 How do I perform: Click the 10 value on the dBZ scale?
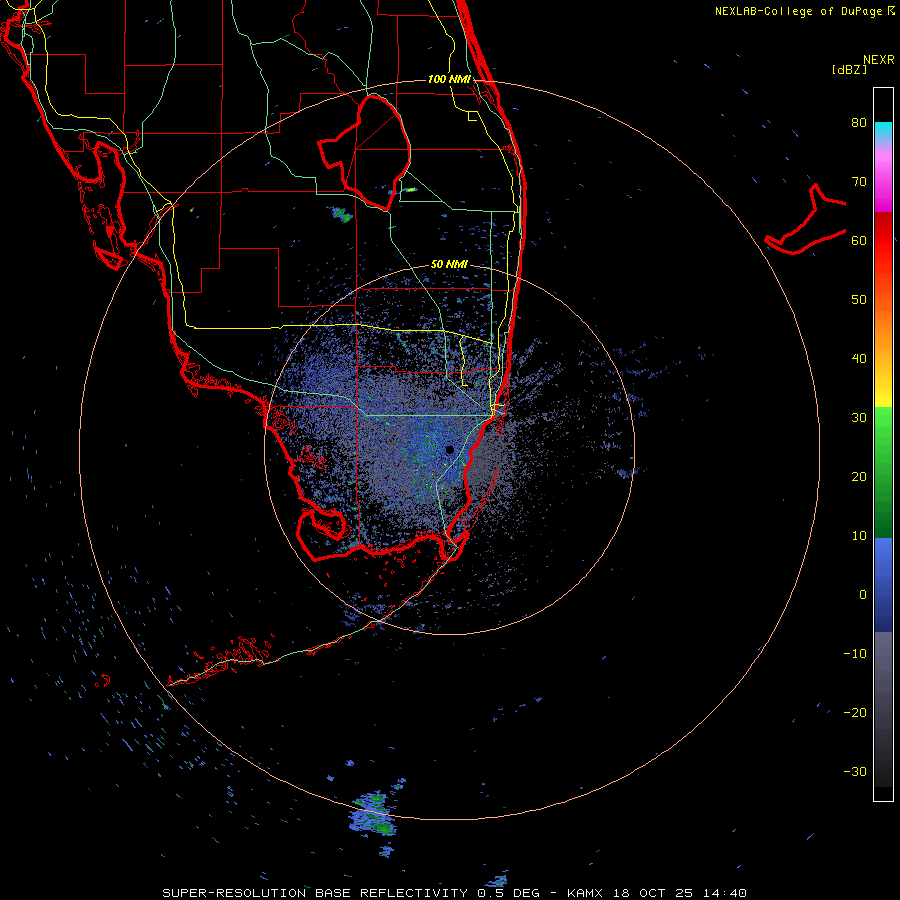point(859,536)
